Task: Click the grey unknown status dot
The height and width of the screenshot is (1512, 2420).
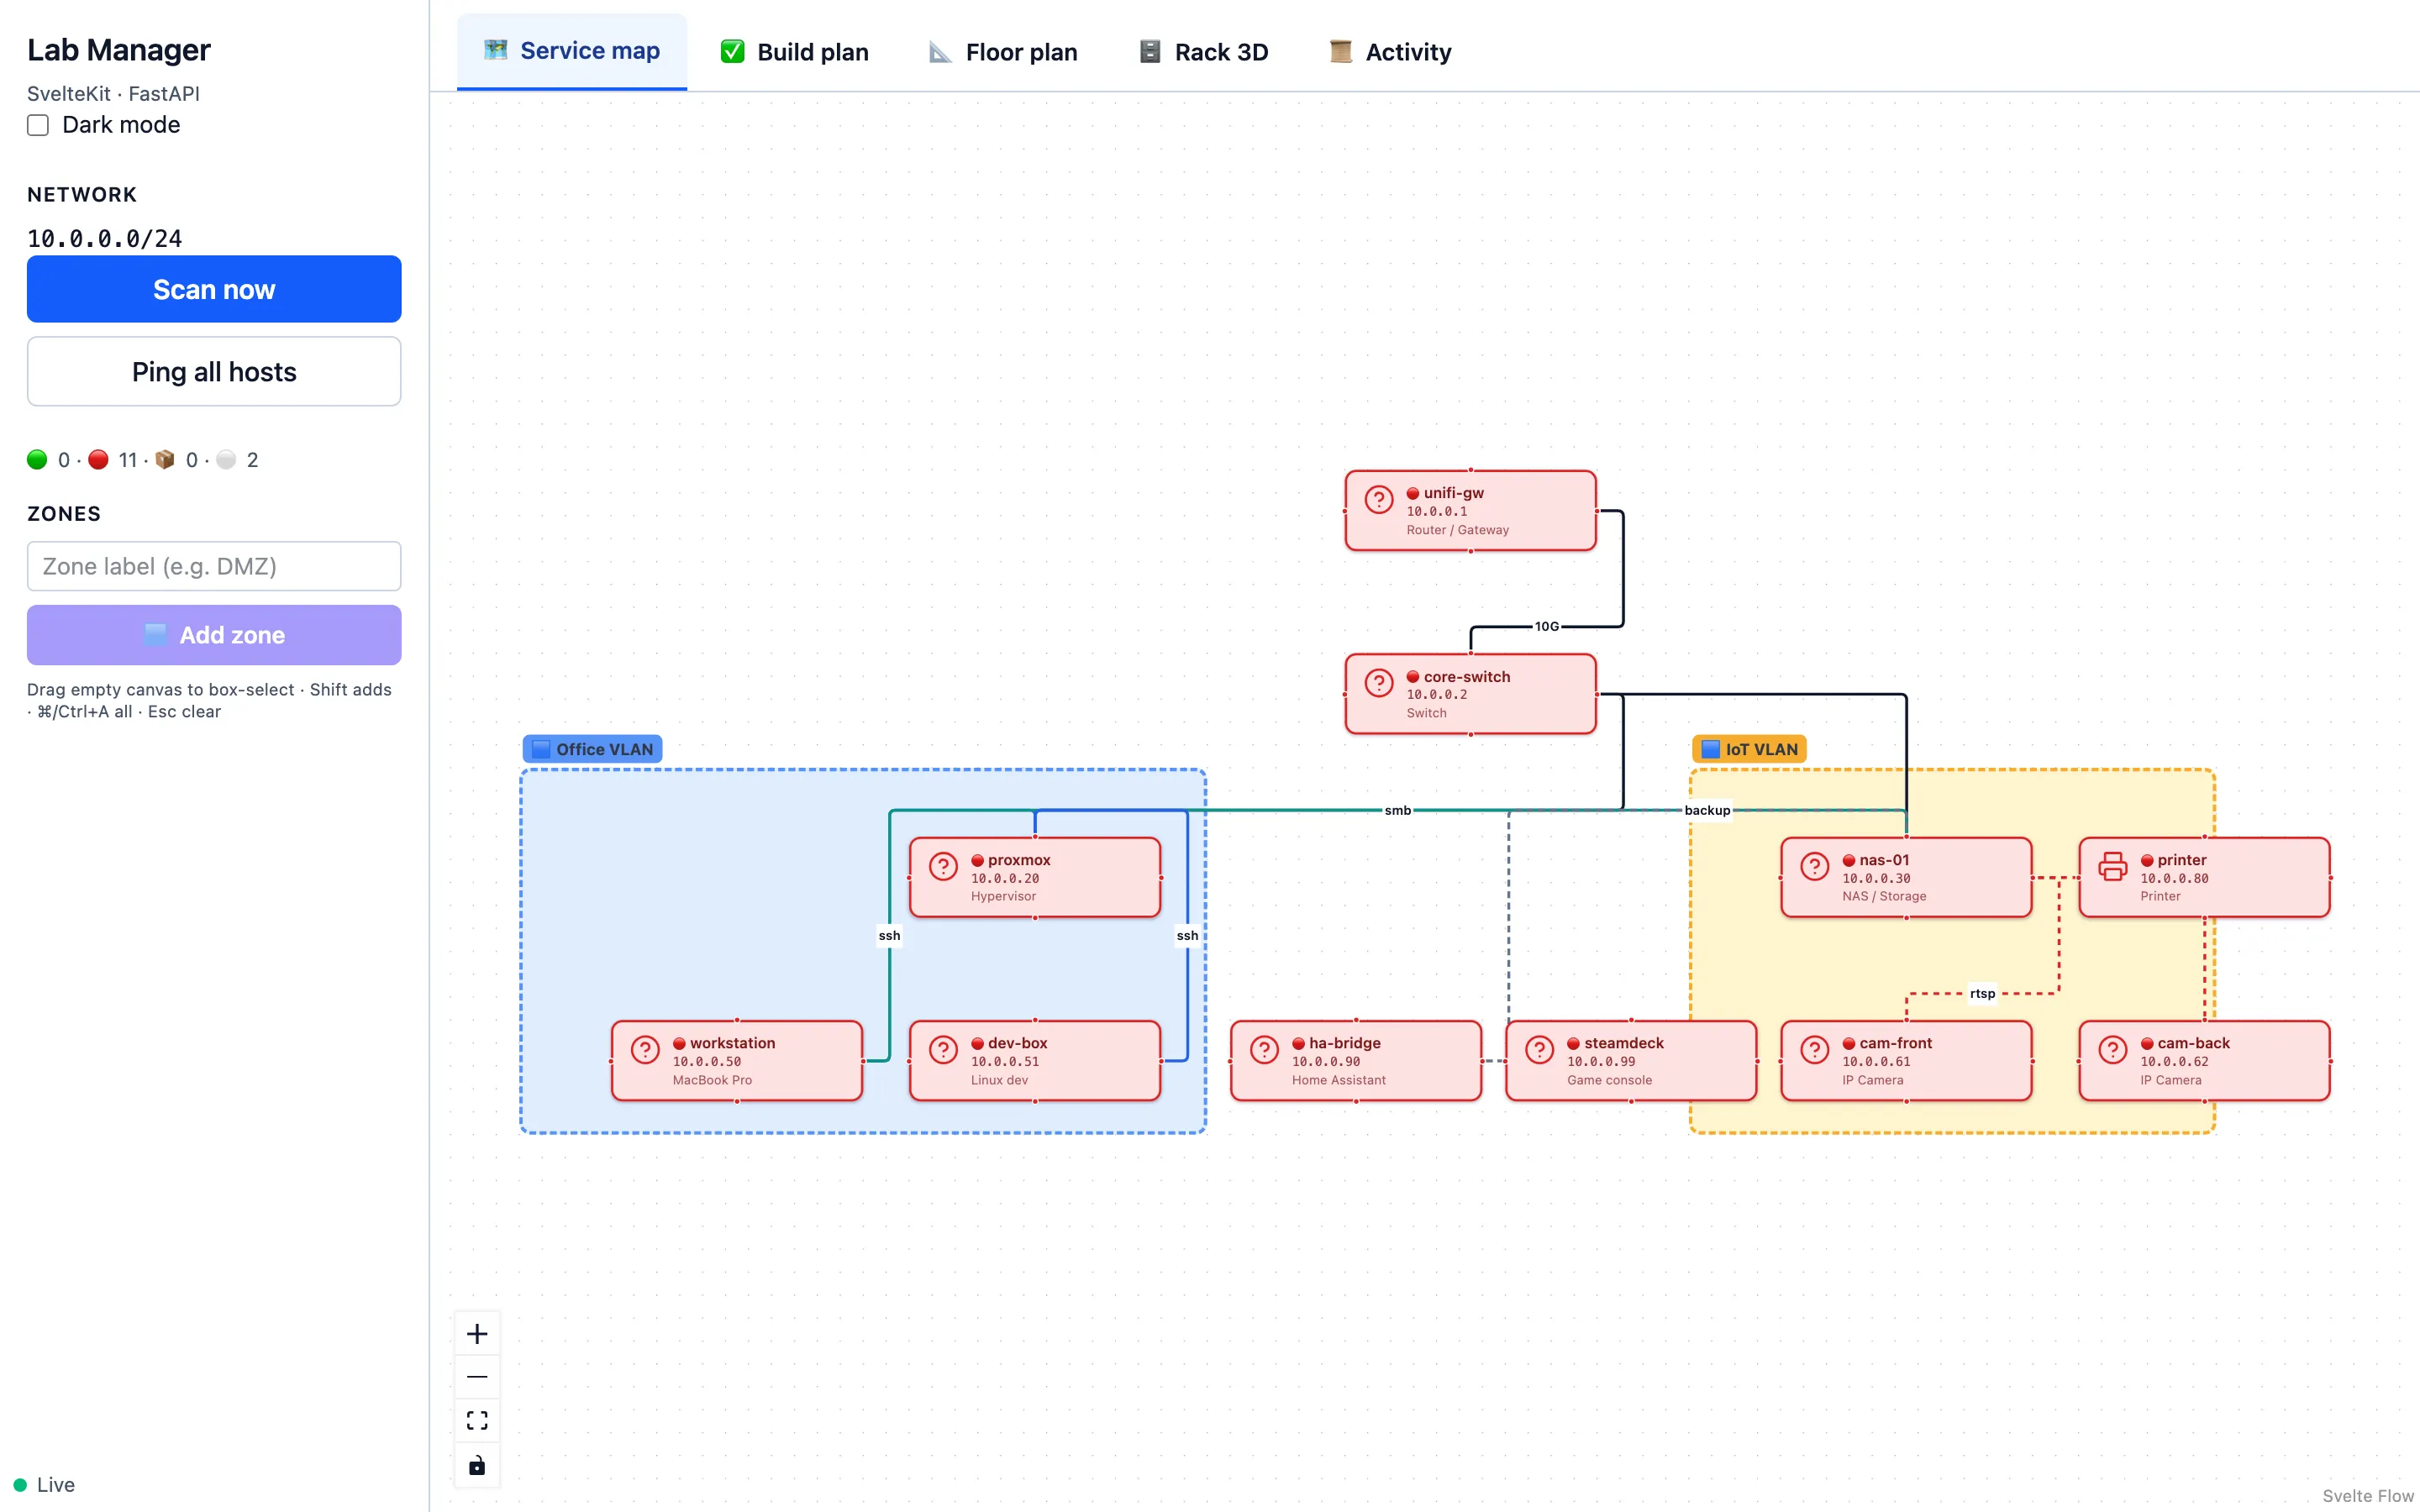Action: point(226,459)
